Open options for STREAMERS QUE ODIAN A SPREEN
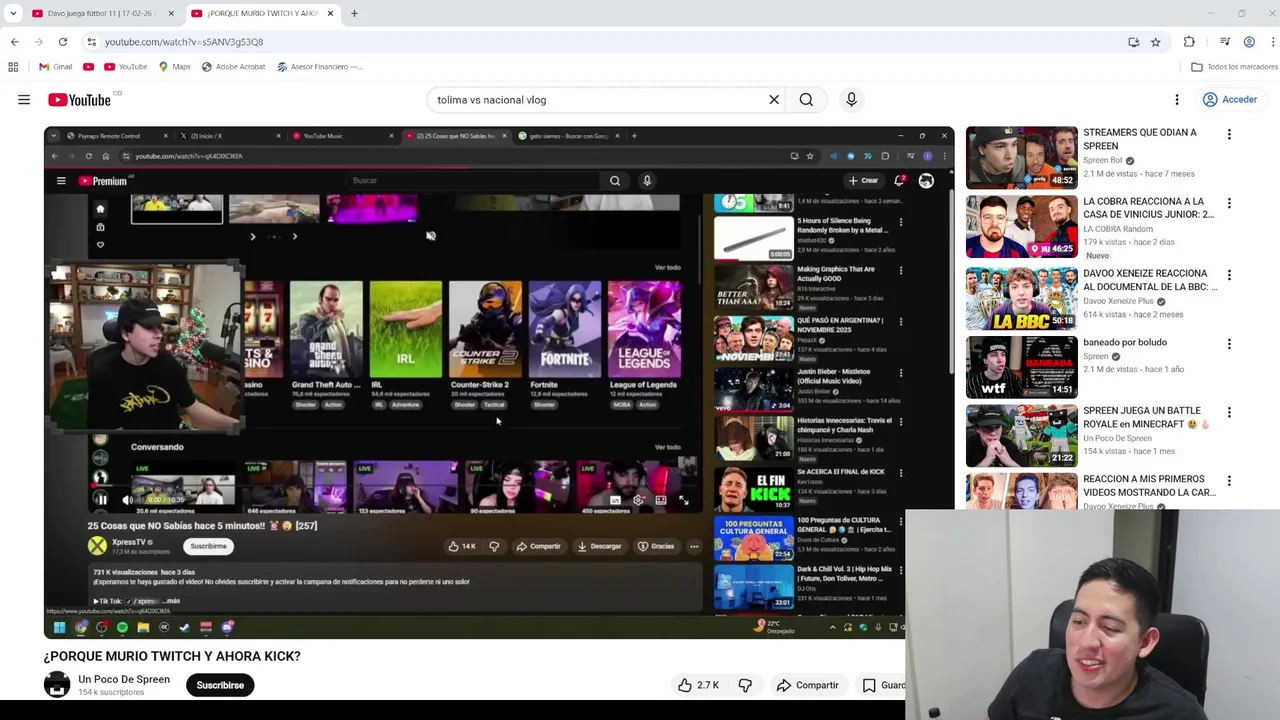Image resolution: width=1280 pixels, height=720 pixels. pyautogui.click(x=1229, y=134)
